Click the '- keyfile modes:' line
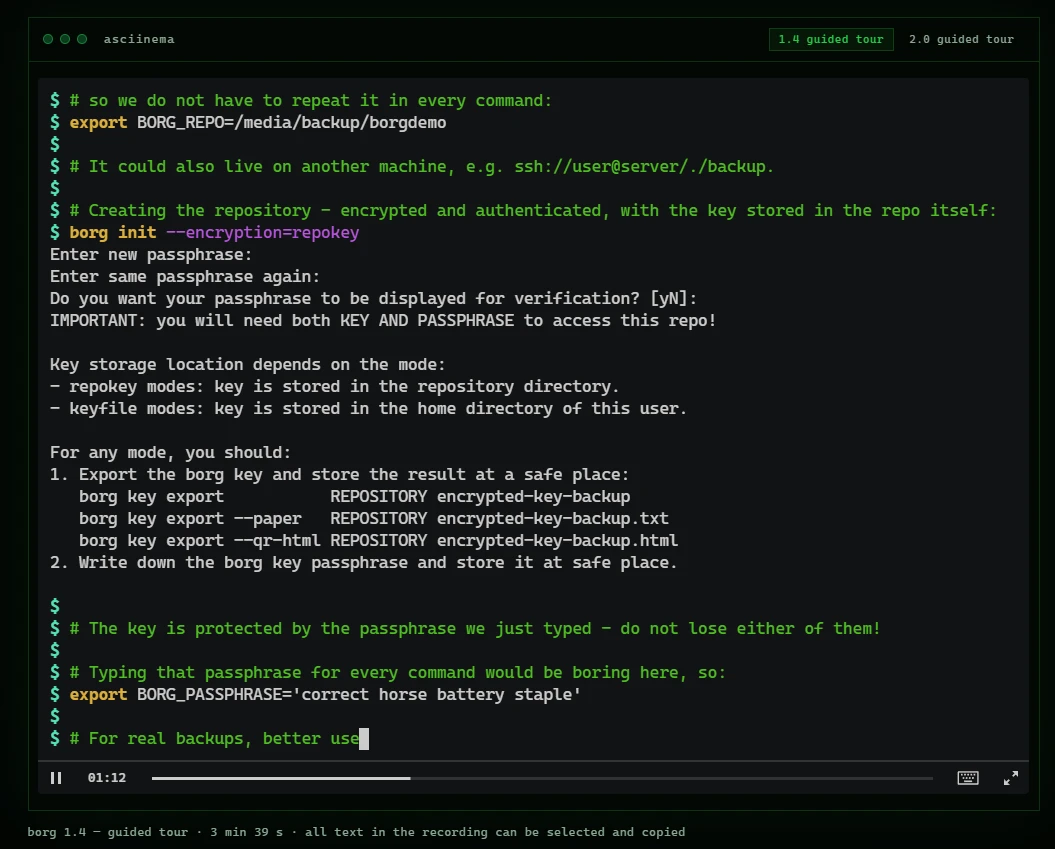 pos(368,408)
